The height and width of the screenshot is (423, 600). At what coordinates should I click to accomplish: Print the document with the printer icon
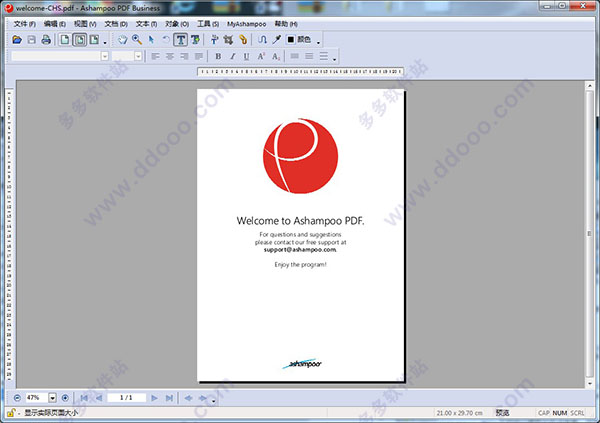pos(46,39)
